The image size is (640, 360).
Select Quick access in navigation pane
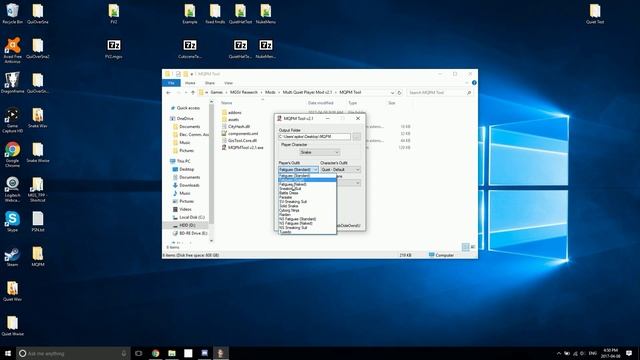click(x=188, y=108)
